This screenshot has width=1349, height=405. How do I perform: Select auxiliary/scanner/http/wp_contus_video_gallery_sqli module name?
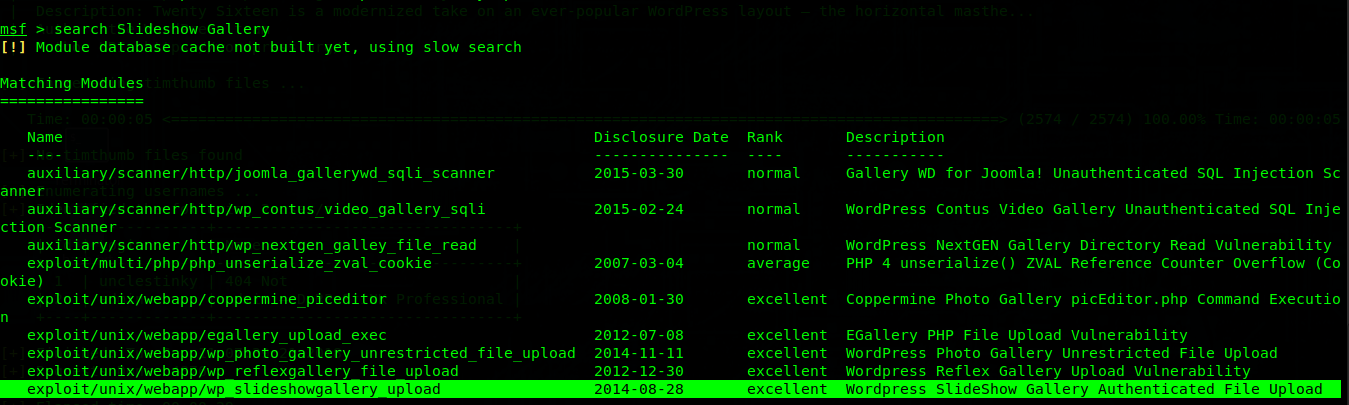[x=256, y=209]
